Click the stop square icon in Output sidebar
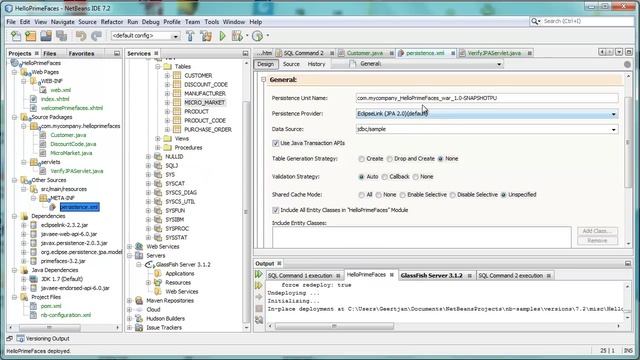 point(259,308)
